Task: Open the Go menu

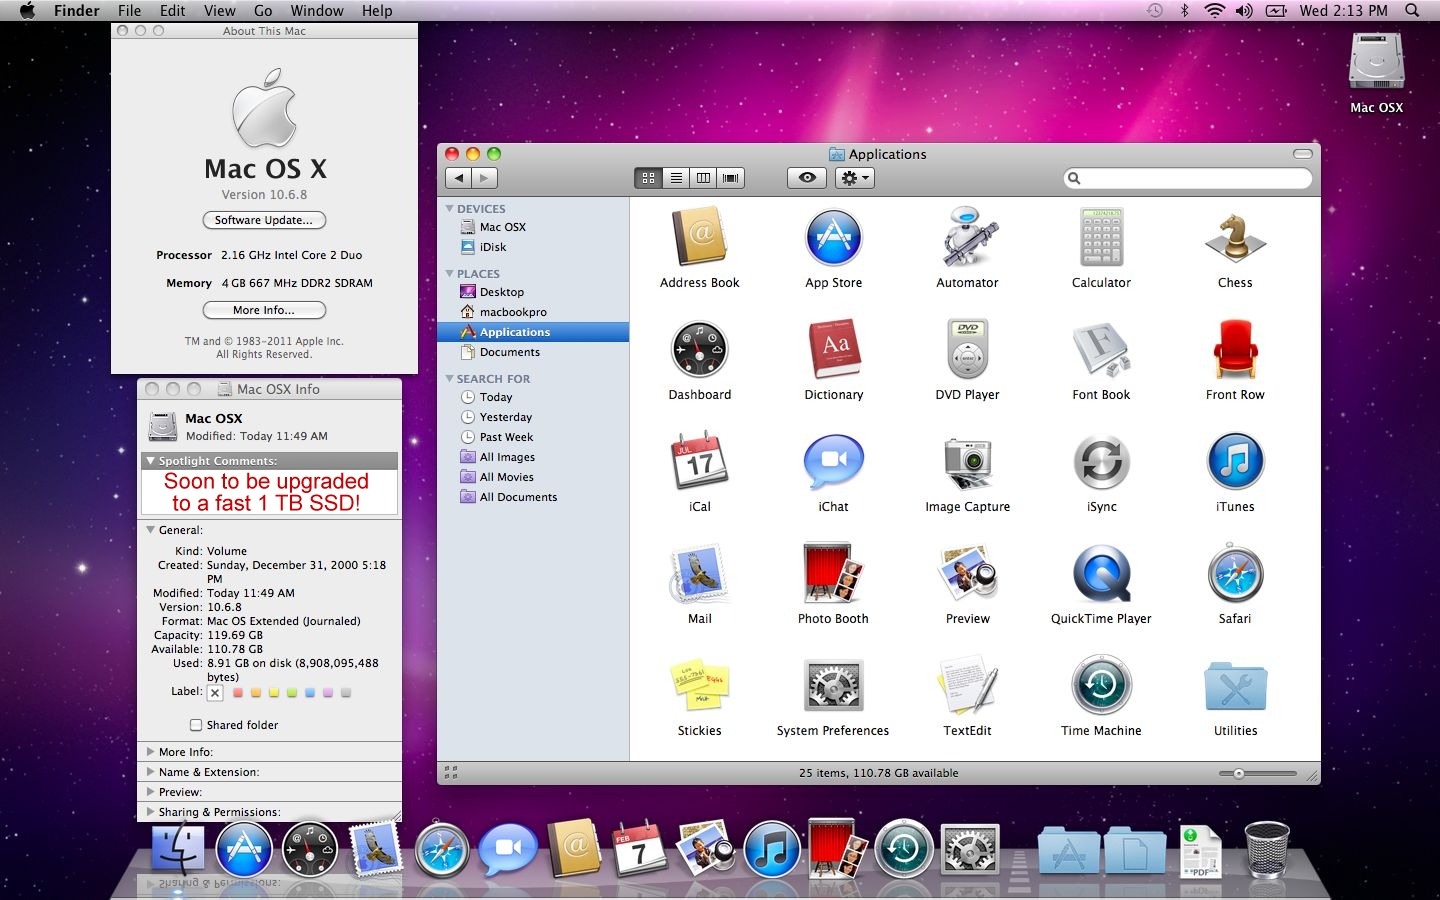Action: coord(263,10)
